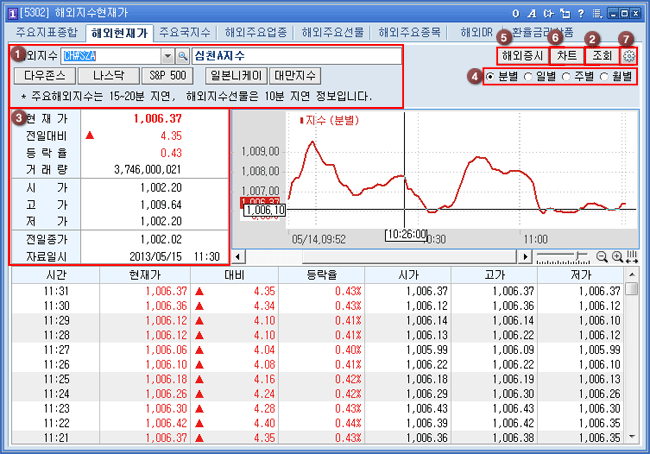Image resolution: width=650 pixels, height=454 pixels.
Task: Zoom in the chart with plus magnifier
Action: click(x=617, y=257)
